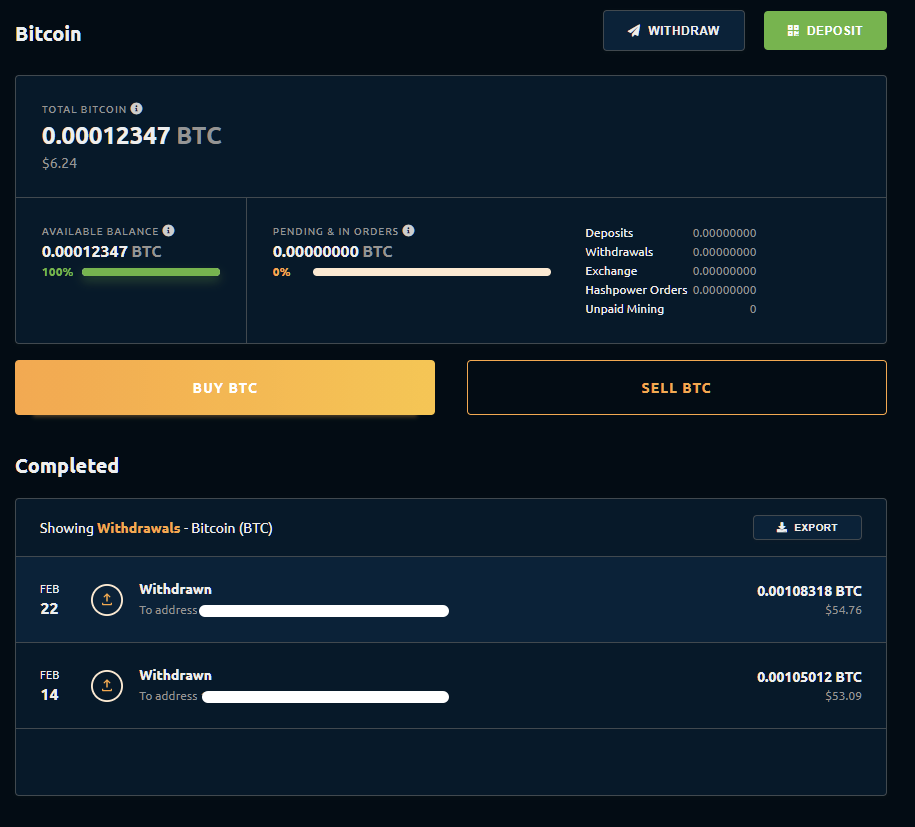The width and height of the screenshot is (915, 827).
Task: Click the Feb 22 address field
Action: click(x=324, y=610)
